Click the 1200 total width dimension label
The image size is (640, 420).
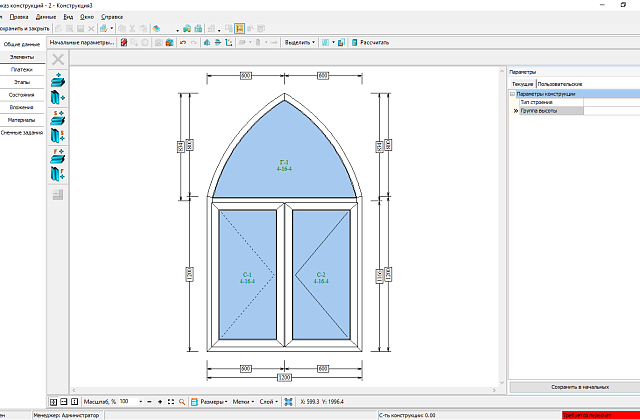coord(284,378)
